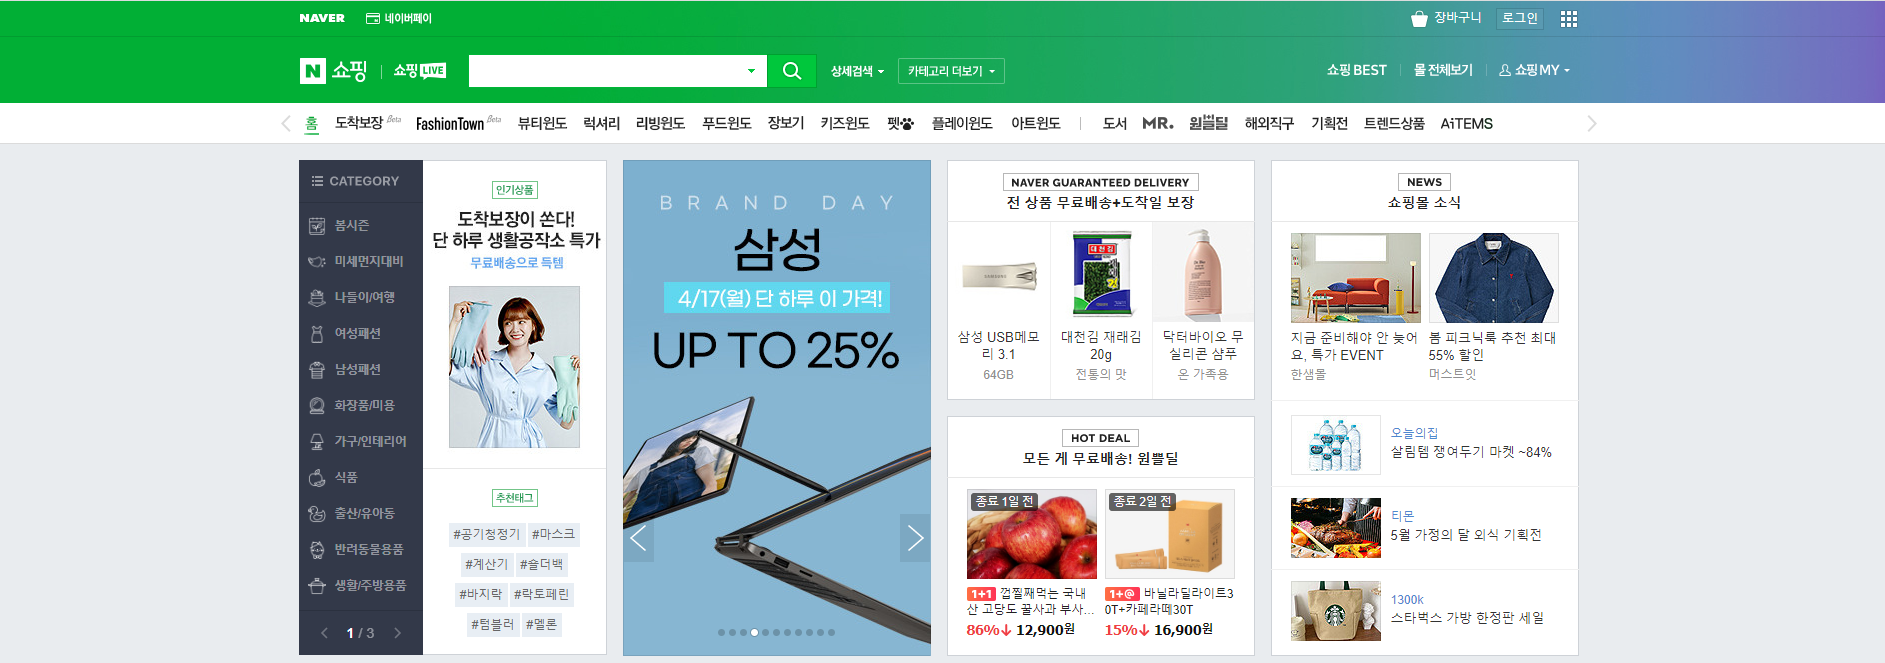Open 네이버페이 link with card icon
This screenshot has height=663, width=1885.
click(399, 18)
